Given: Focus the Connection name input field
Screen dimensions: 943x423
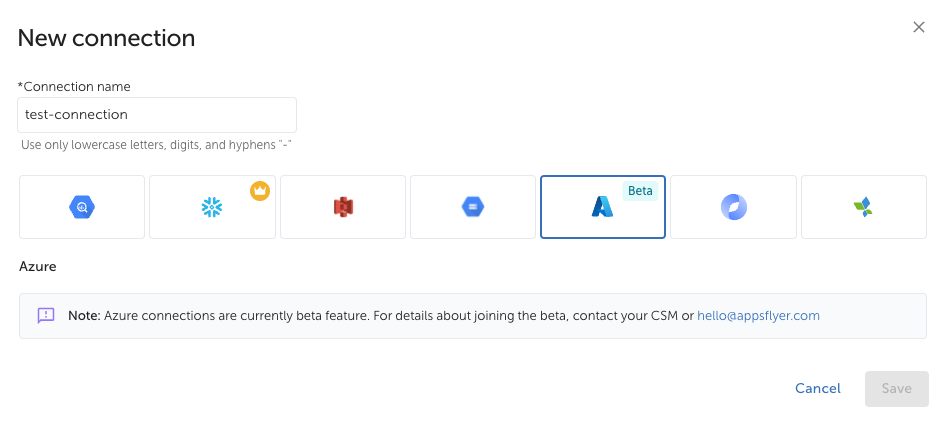Looking at the screenshot, I should pos(157,115).
